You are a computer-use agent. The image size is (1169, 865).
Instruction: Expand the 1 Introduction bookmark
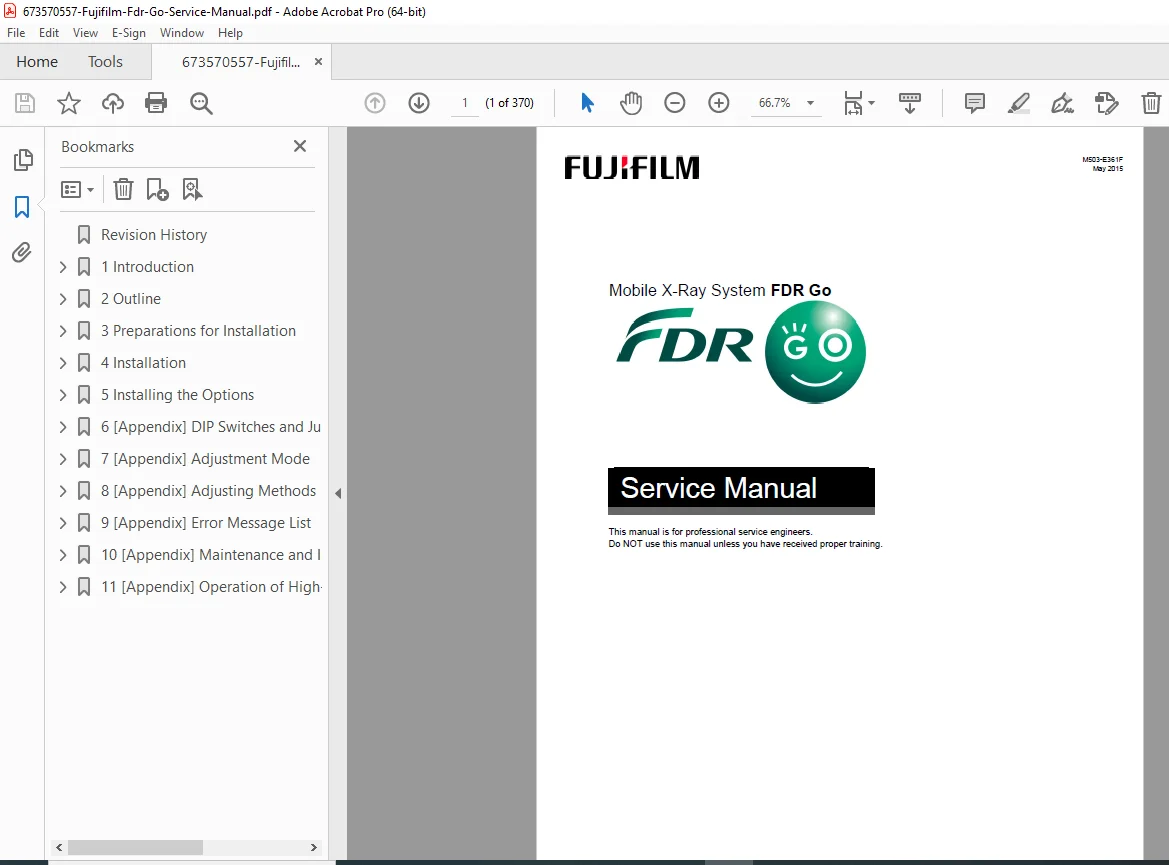pyautogui.click(x=63, y=267)
